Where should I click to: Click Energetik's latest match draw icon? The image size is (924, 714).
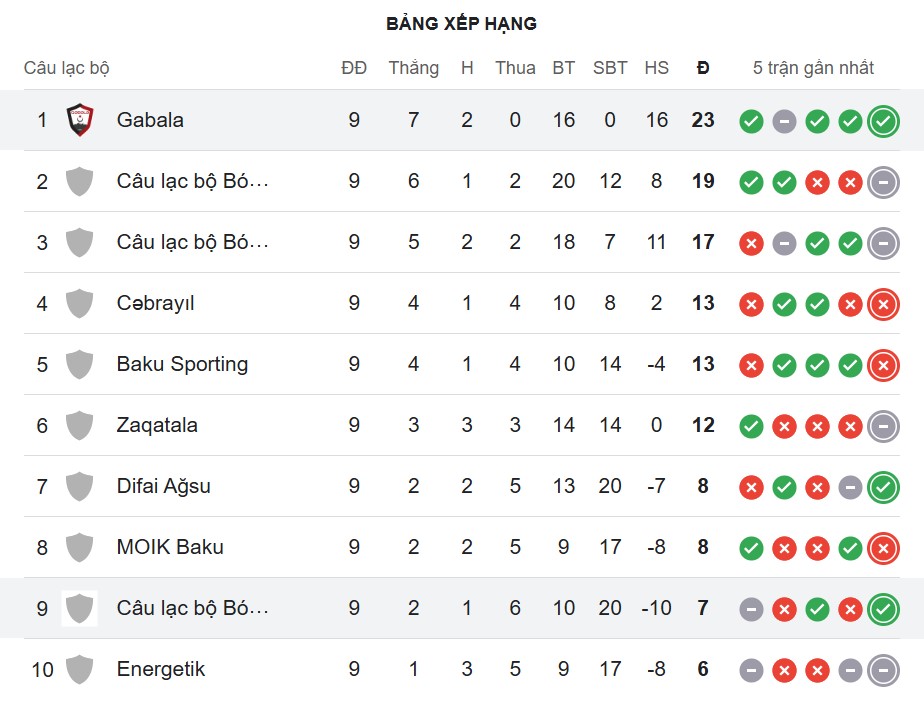click(882, 670)
